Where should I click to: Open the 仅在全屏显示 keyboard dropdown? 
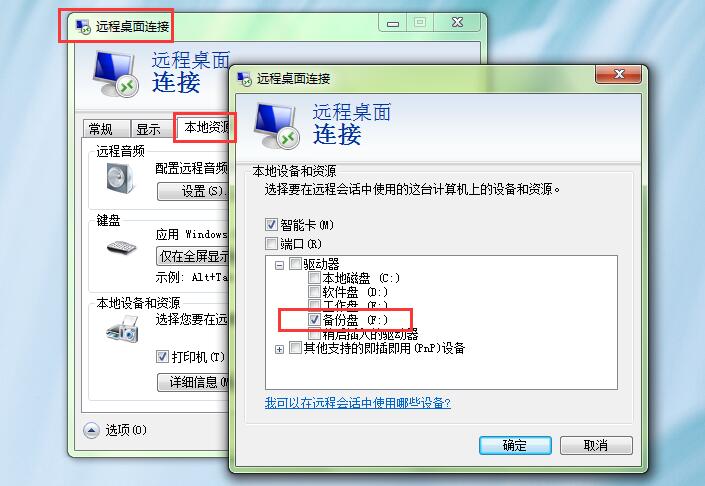(193, 256)
